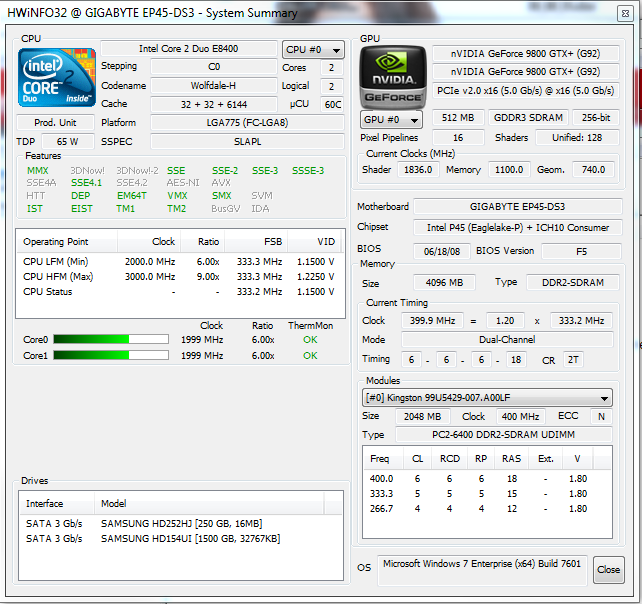The image size is (642, 604).
Task: Click the EM64T feature label
Action: (132, 196)
